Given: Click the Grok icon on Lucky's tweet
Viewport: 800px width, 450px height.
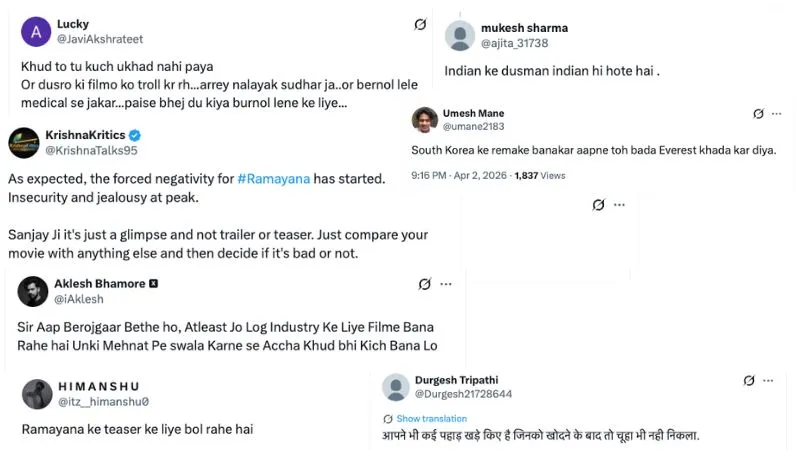Looking at the screenshot, I should click(420, 25).
